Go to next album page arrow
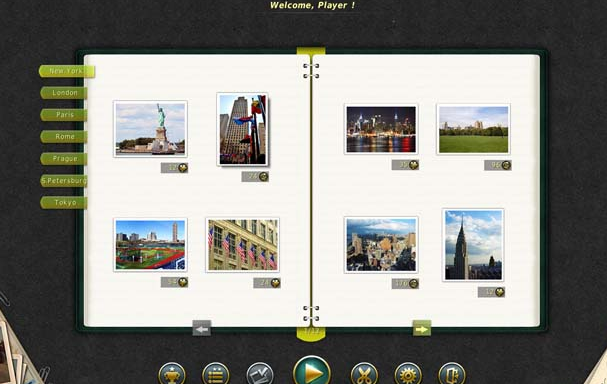The image size is (607, 384). pos(422,329)
